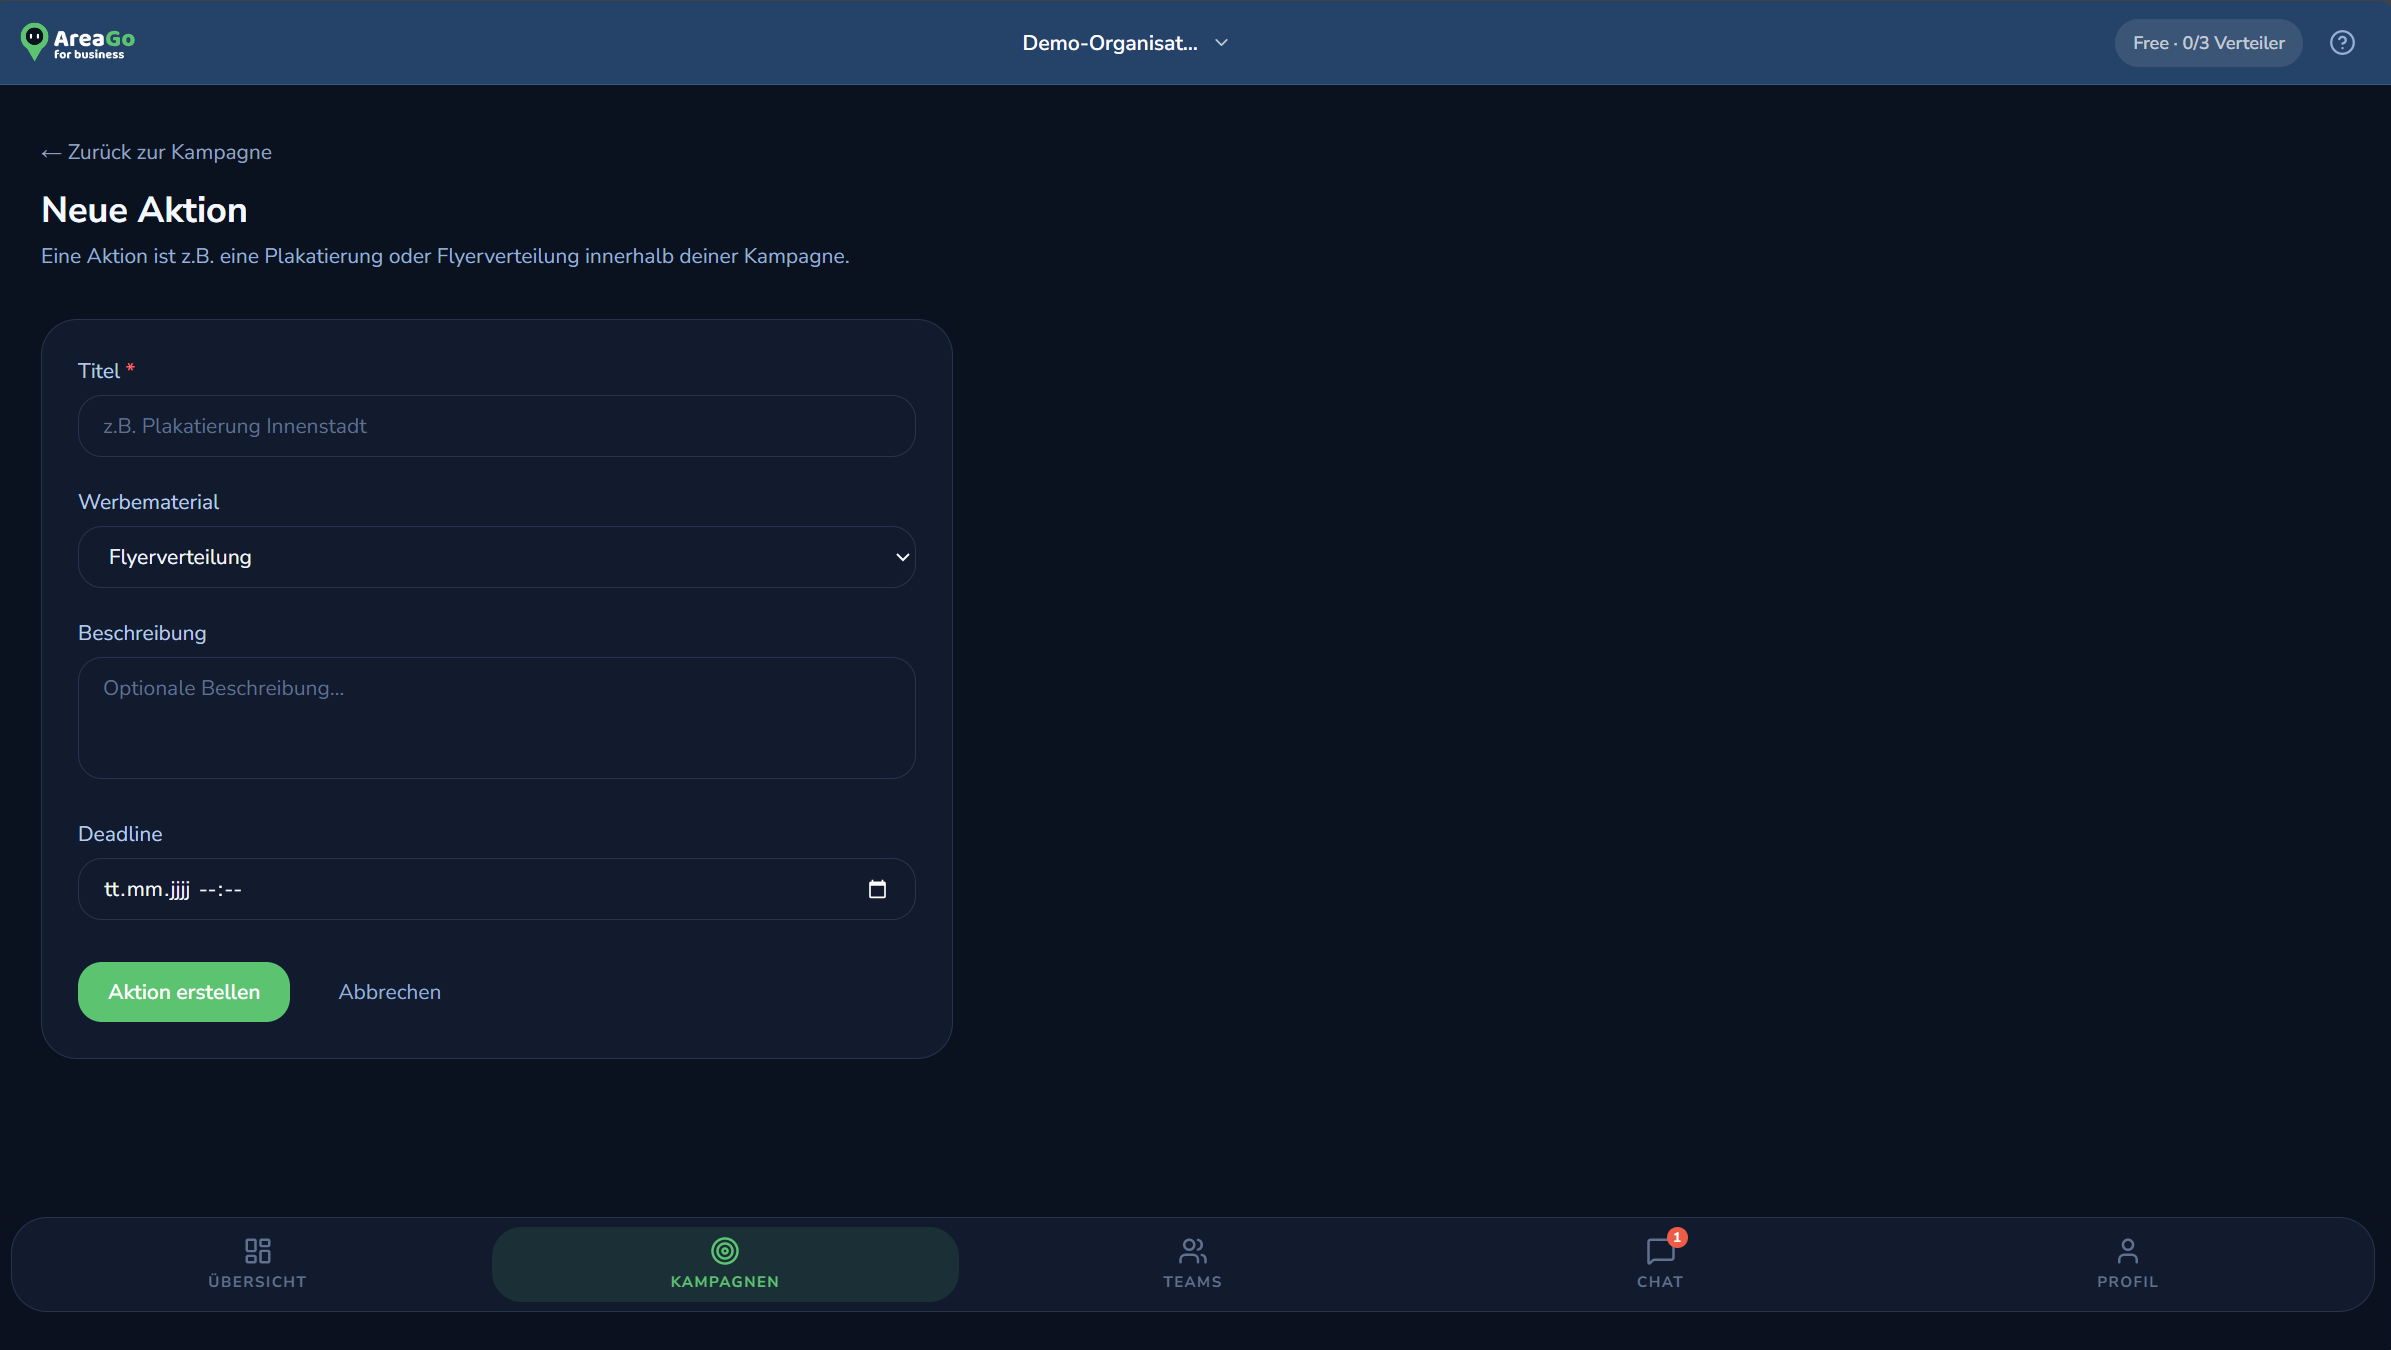Open the Übersicht tab
Image resolution: width=2391 pixels, height=1350 pixels.
tap(258, 1264)
